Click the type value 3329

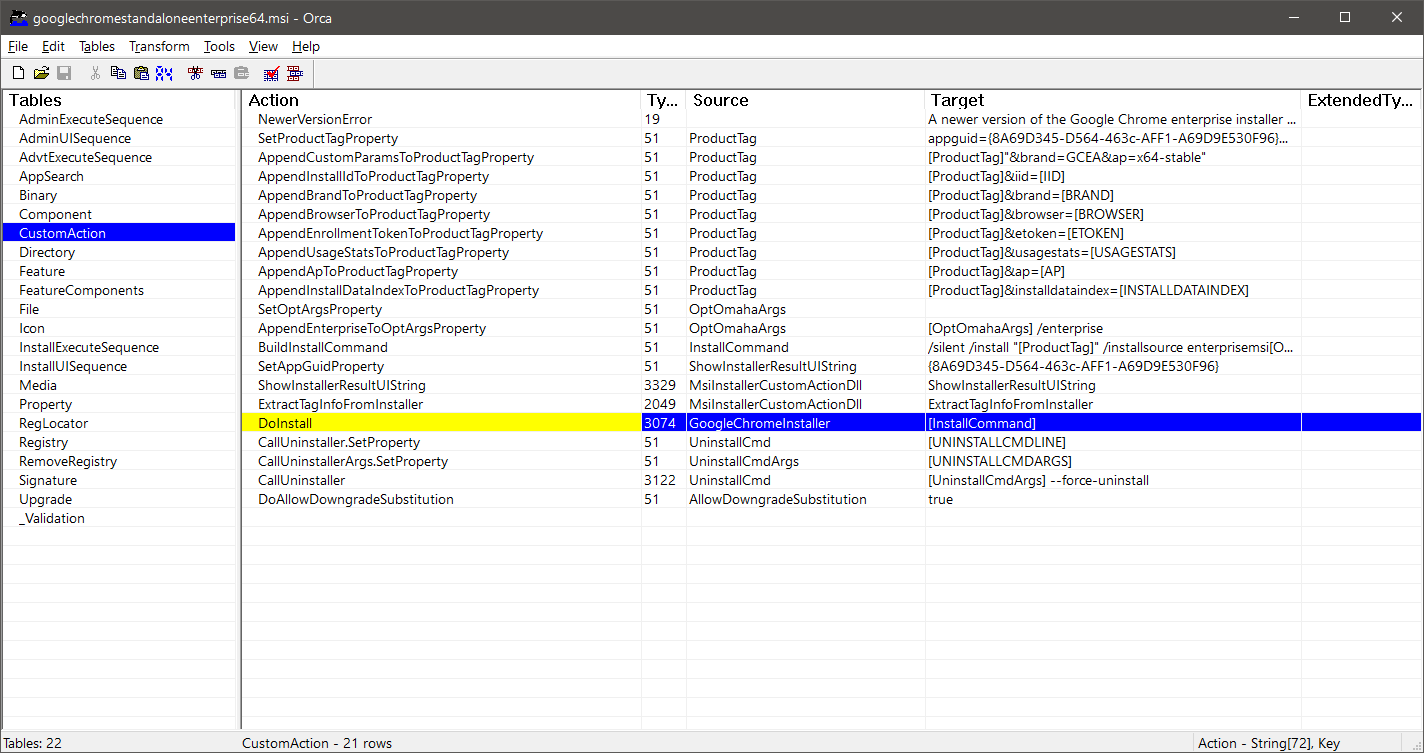[x=664, y=385]
